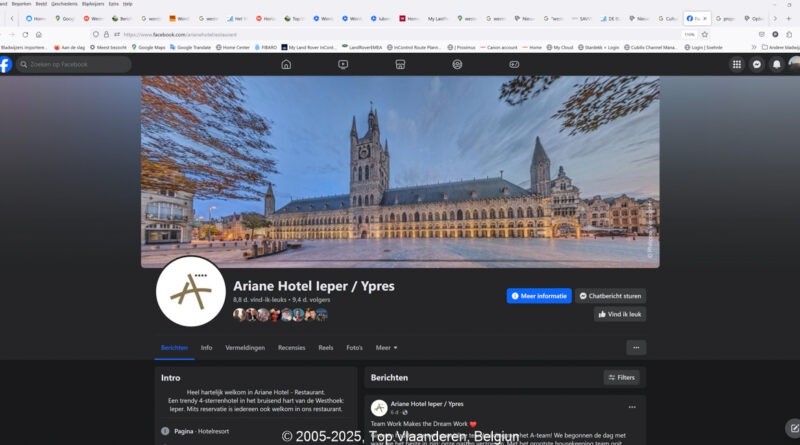Image resolution: width=800 pixels, height=445 pixels.
Task: Open the Google Translate bookmark
Action: (x=190, y=47)
